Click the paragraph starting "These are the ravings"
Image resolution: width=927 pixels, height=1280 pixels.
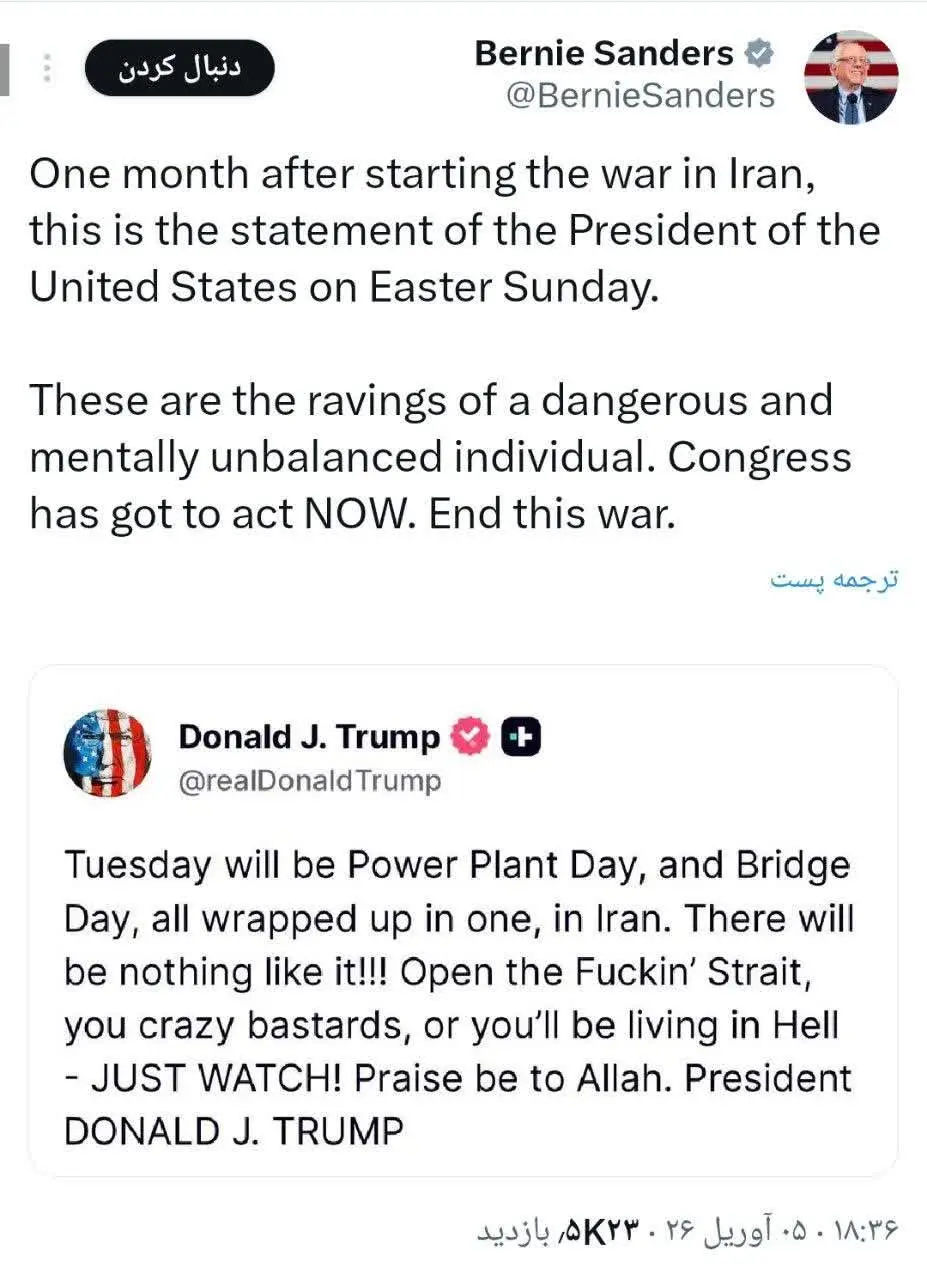tap(440, 457)
